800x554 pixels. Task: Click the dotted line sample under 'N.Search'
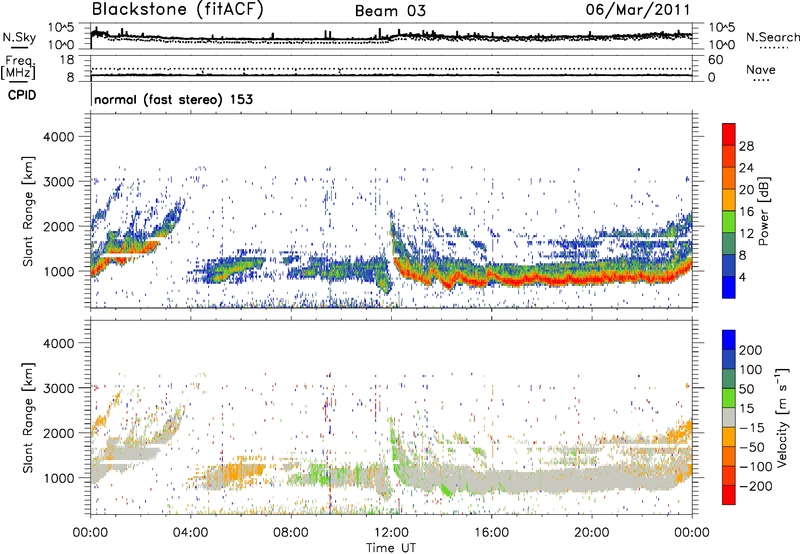[773, 48]
